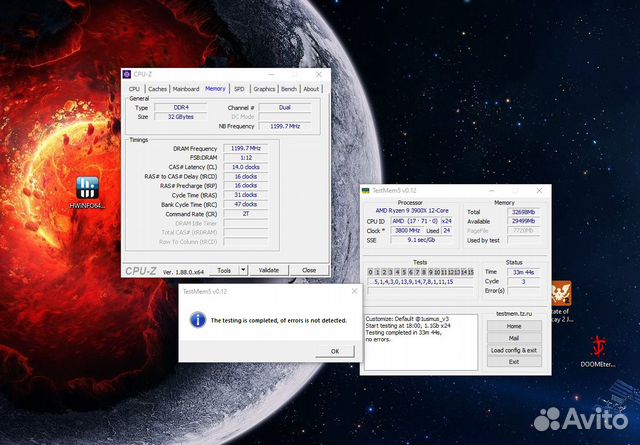Click the TestMem5 log text area
The width and height of the screenshot is (640, 445).
[421, 342]
